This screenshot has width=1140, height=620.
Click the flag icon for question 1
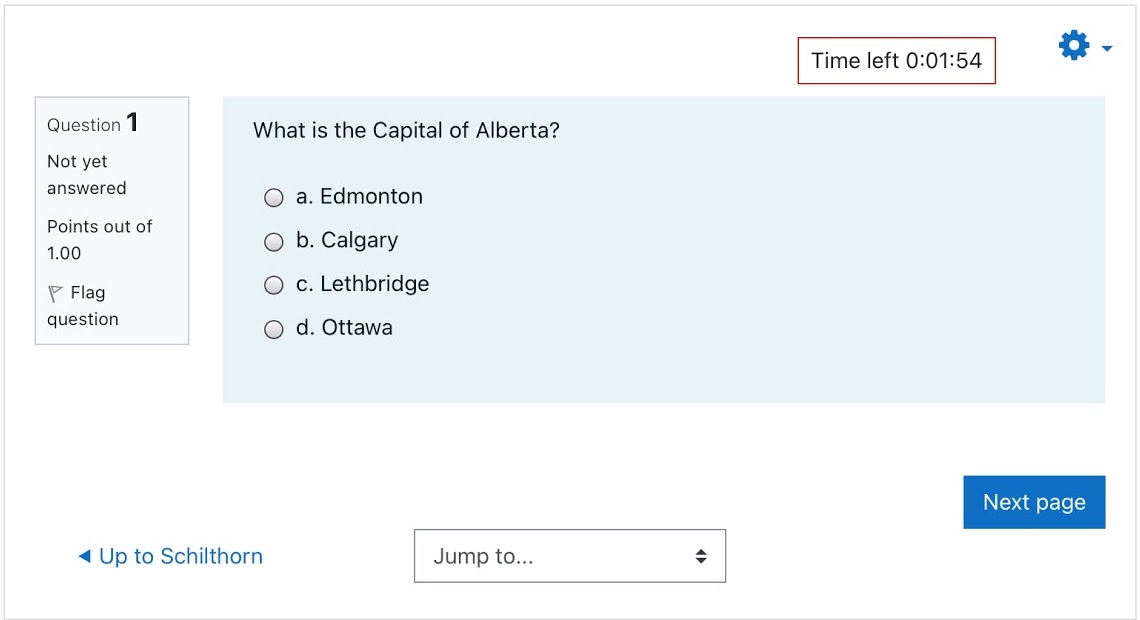tap(55, 293)
